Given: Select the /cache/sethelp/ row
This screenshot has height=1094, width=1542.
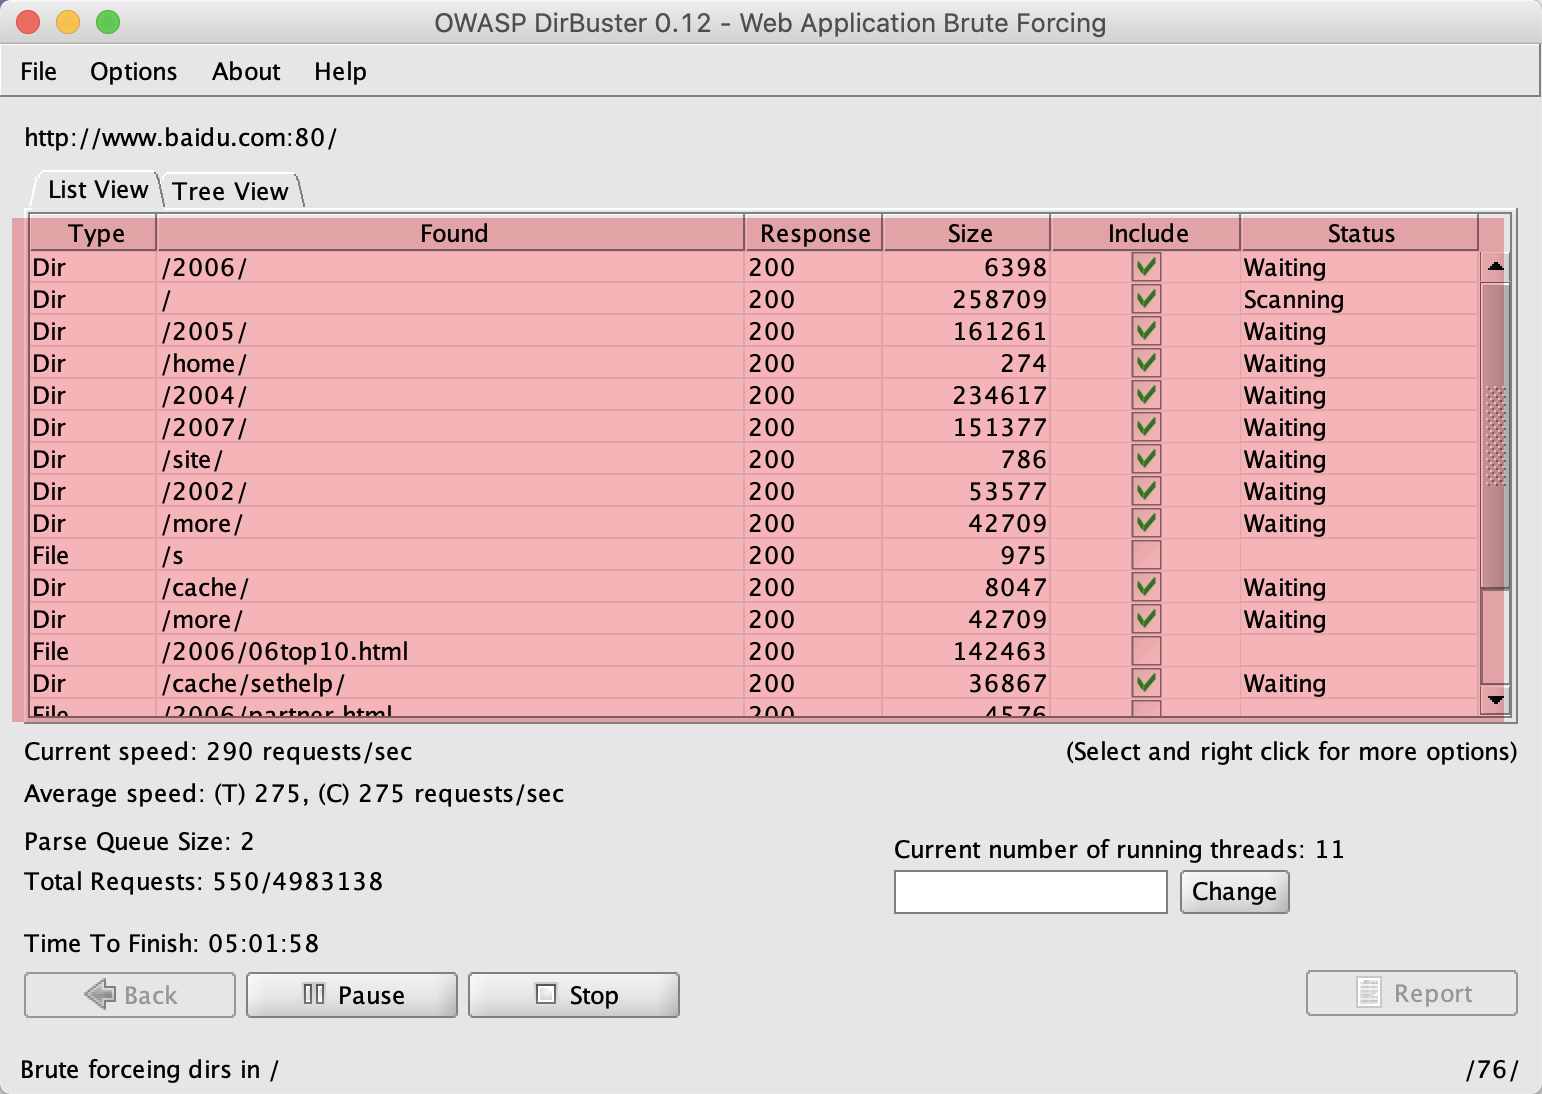Looking at the screenshot, I should (450, 683).
